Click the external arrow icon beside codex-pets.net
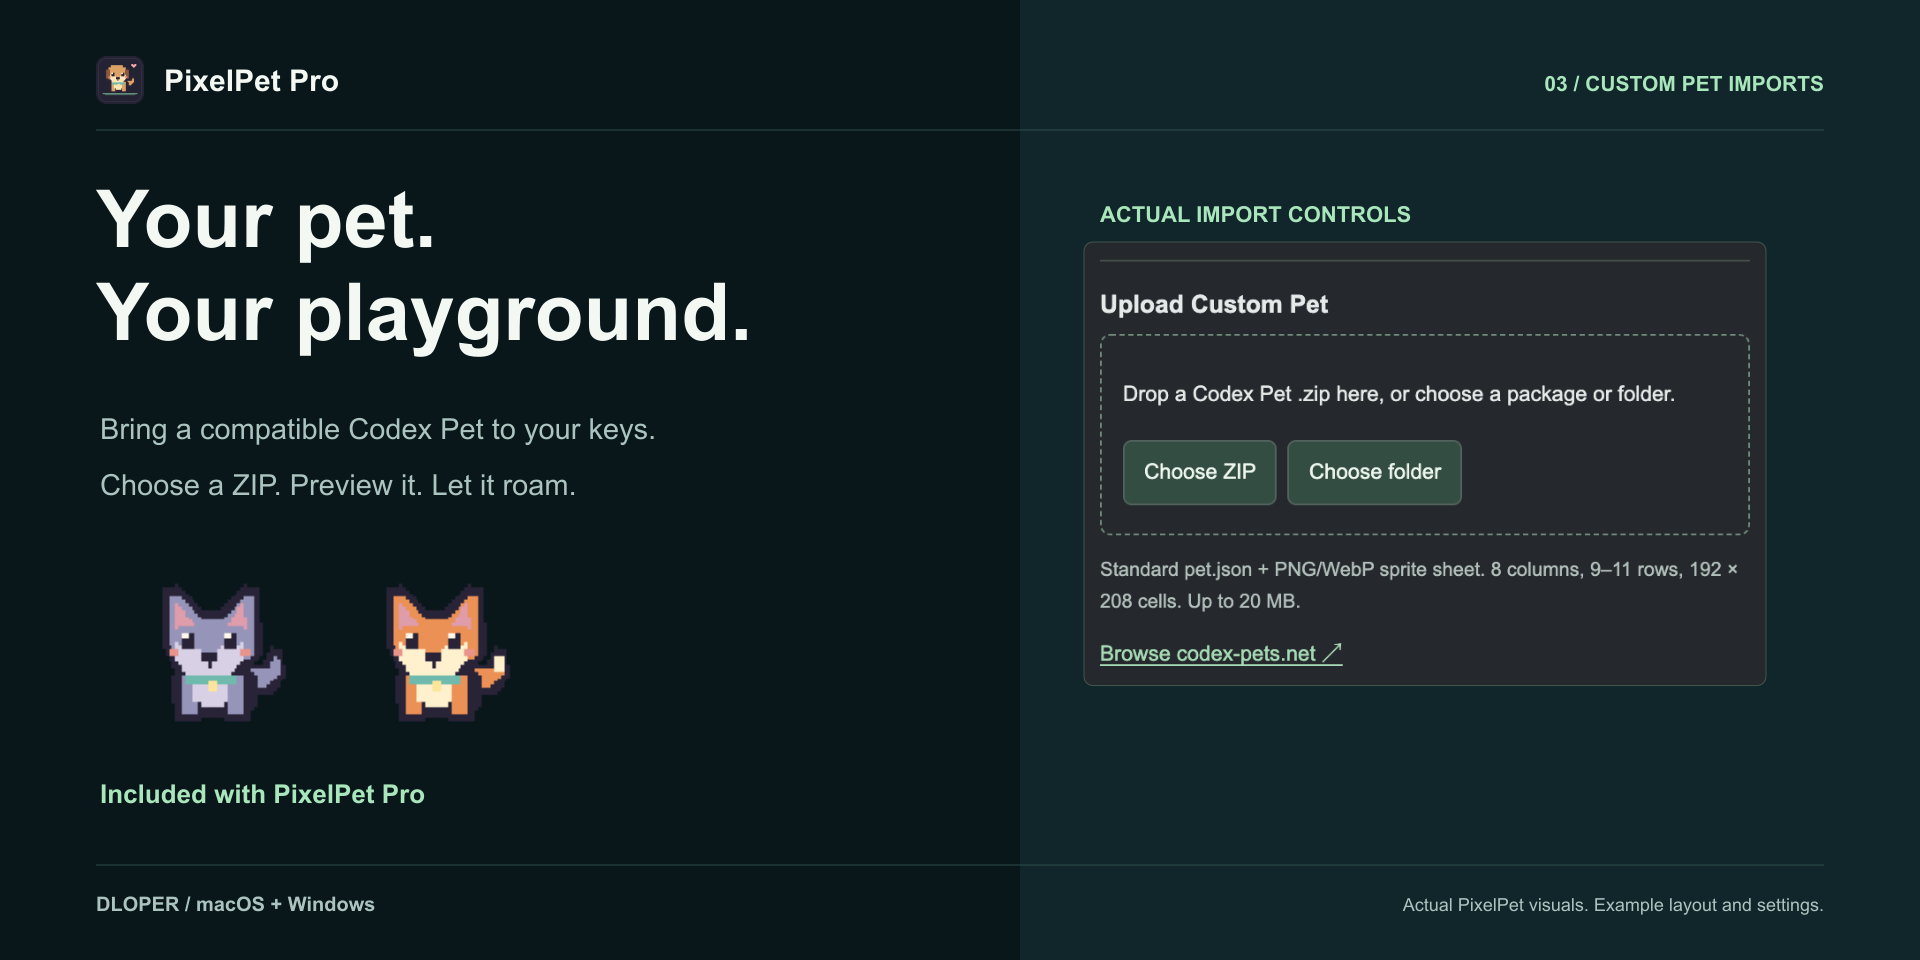Image resolution: width=1920 pixels, height=960 pixels. point(1332,653)
